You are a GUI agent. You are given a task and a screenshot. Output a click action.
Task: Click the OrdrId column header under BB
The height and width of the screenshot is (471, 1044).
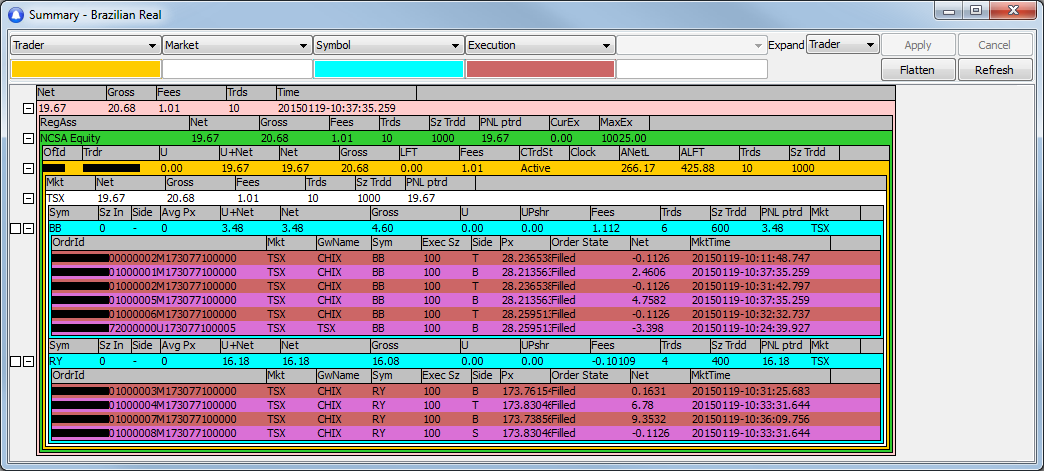(157, 243)
